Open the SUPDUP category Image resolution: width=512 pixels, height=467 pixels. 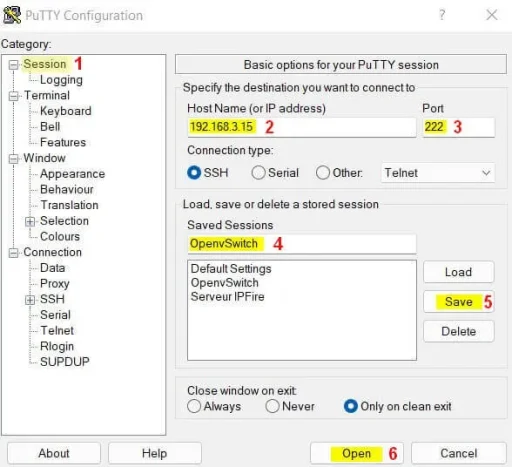[65, 362]
